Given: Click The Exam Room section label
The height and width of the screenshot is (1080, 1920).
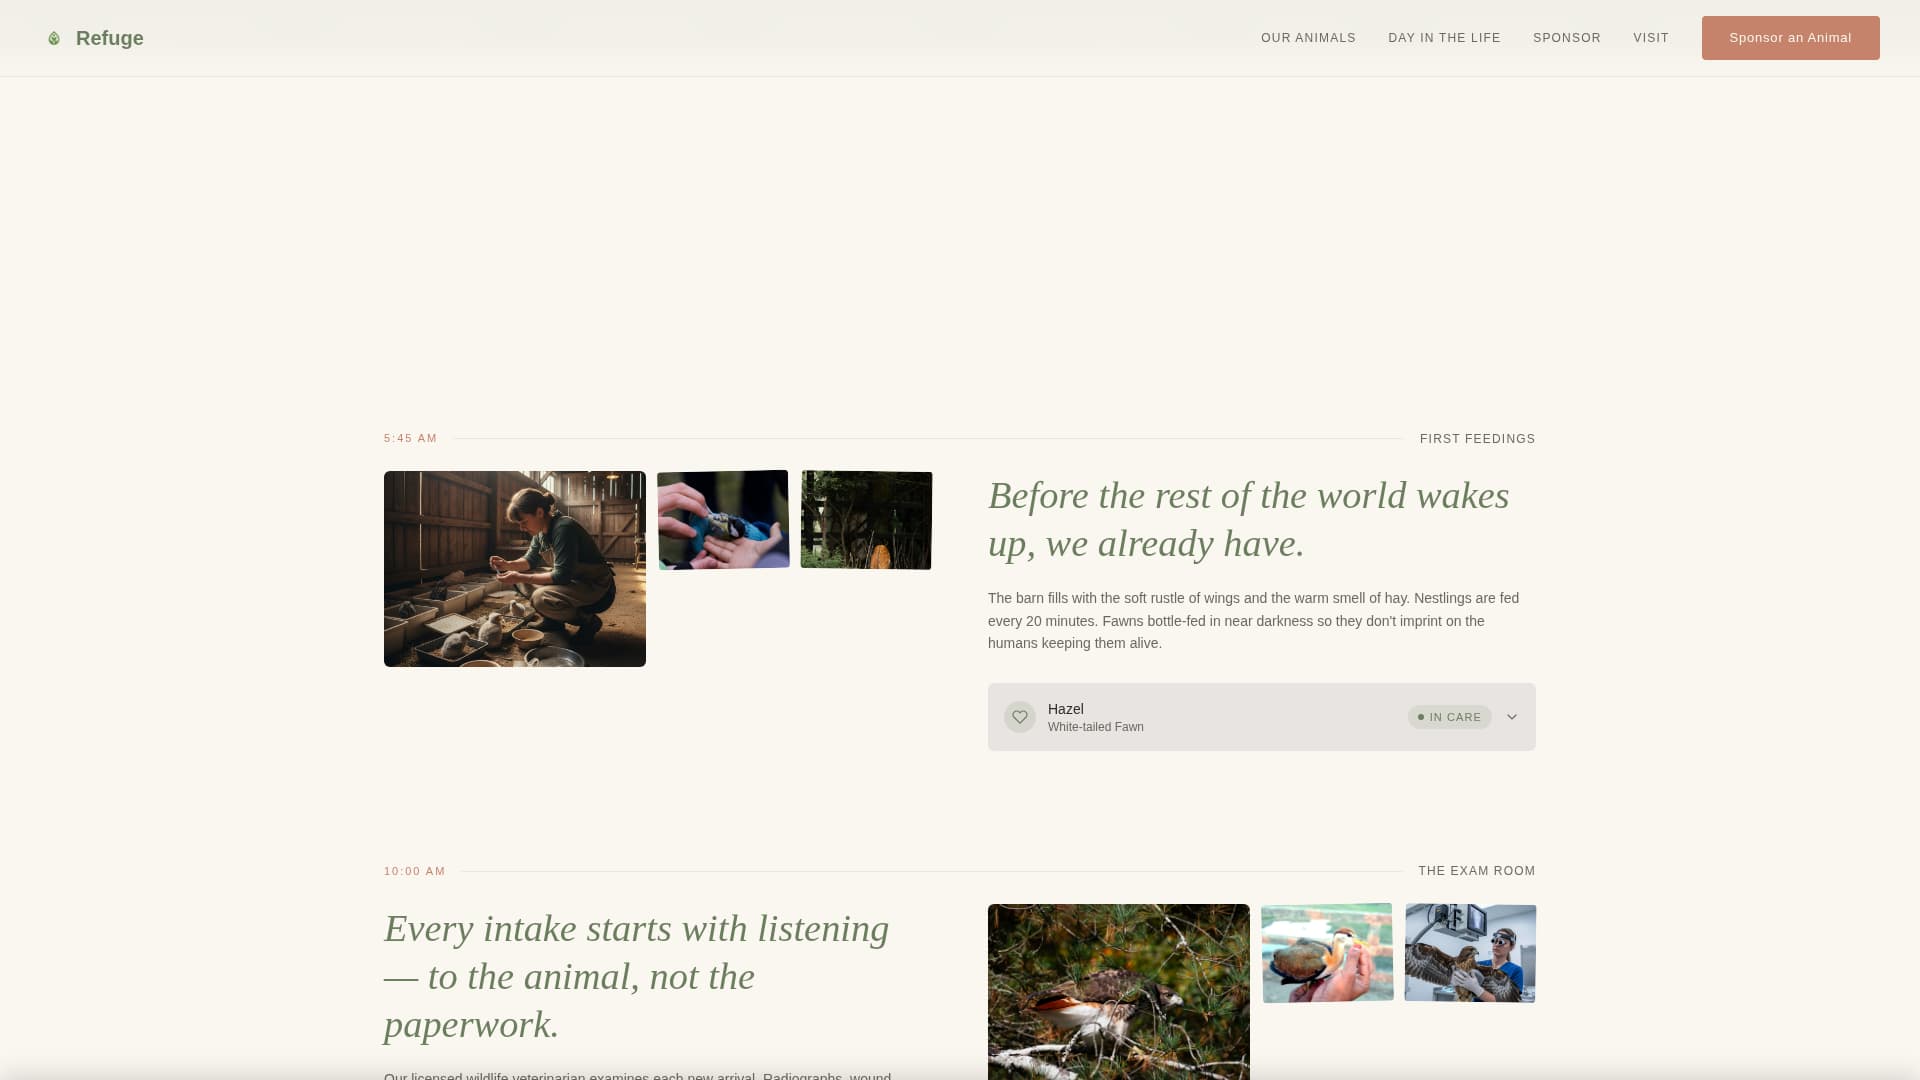Looking at the screenshot, I should tap(1477, 871).
